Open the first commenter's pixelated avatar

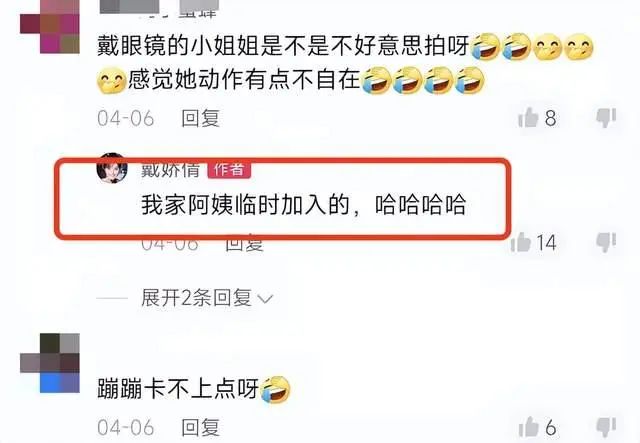(50, 27)
